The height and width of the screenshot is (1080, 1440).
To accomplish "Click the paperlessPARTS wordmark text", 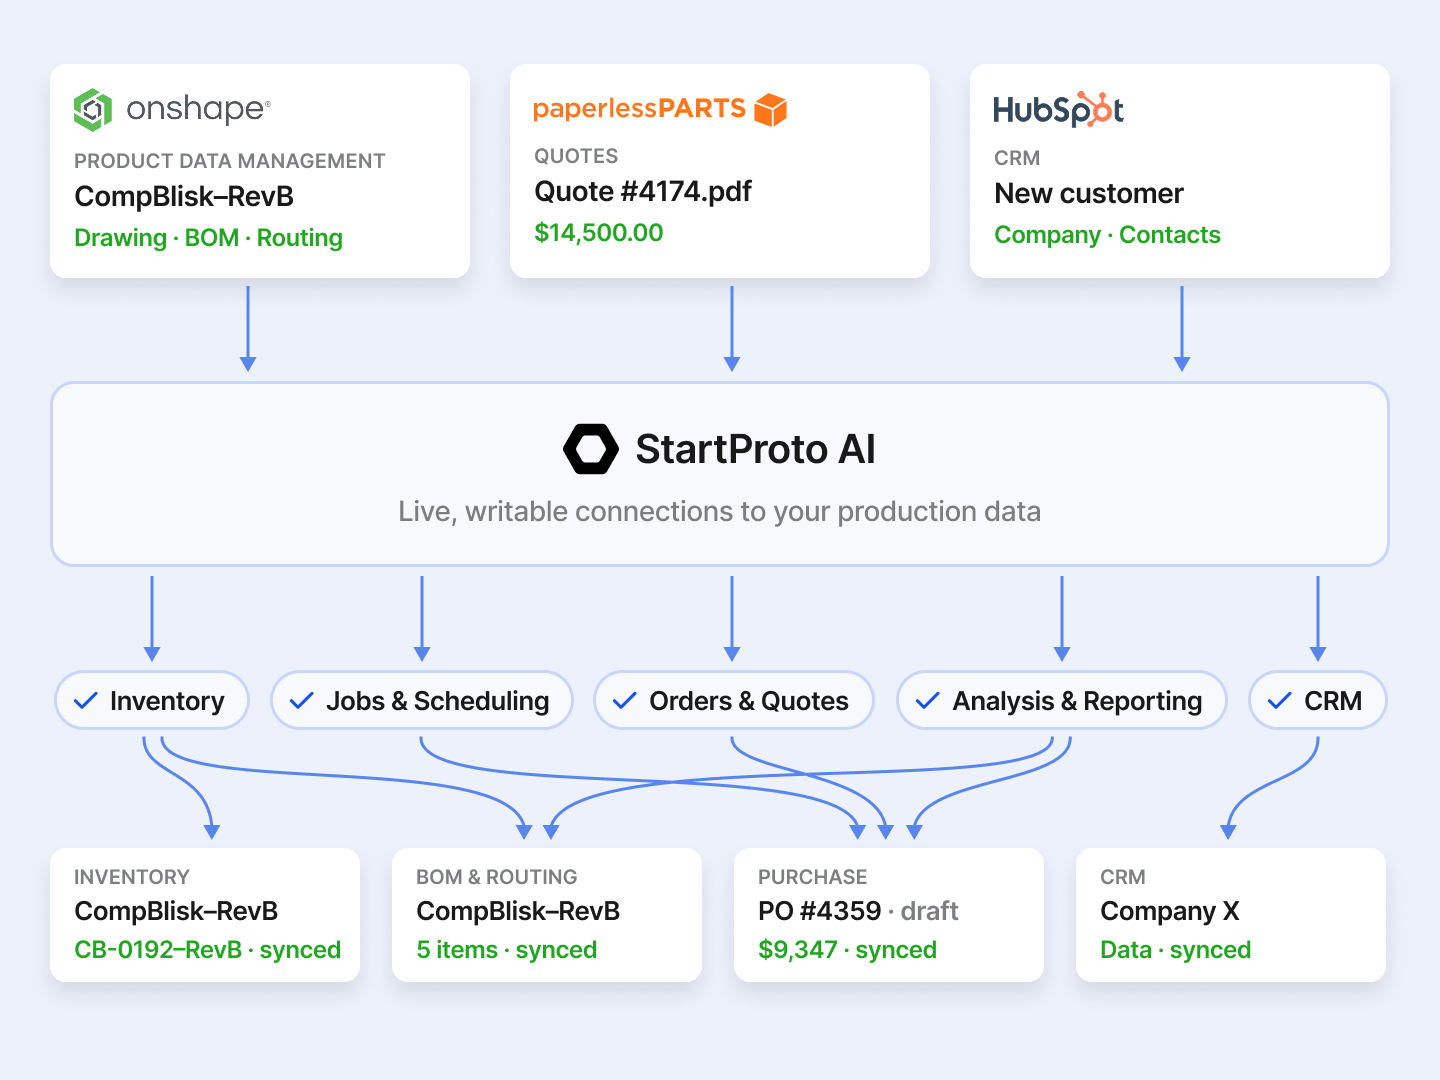I will [x=639, y=109].
